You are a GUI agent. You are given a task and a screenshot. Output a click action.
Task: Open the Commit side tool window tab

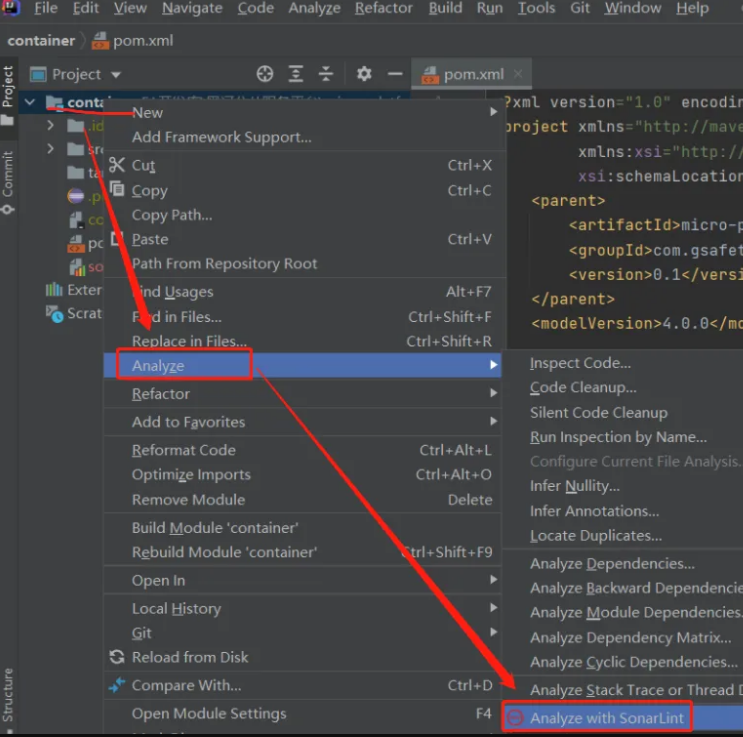point(8,182)
